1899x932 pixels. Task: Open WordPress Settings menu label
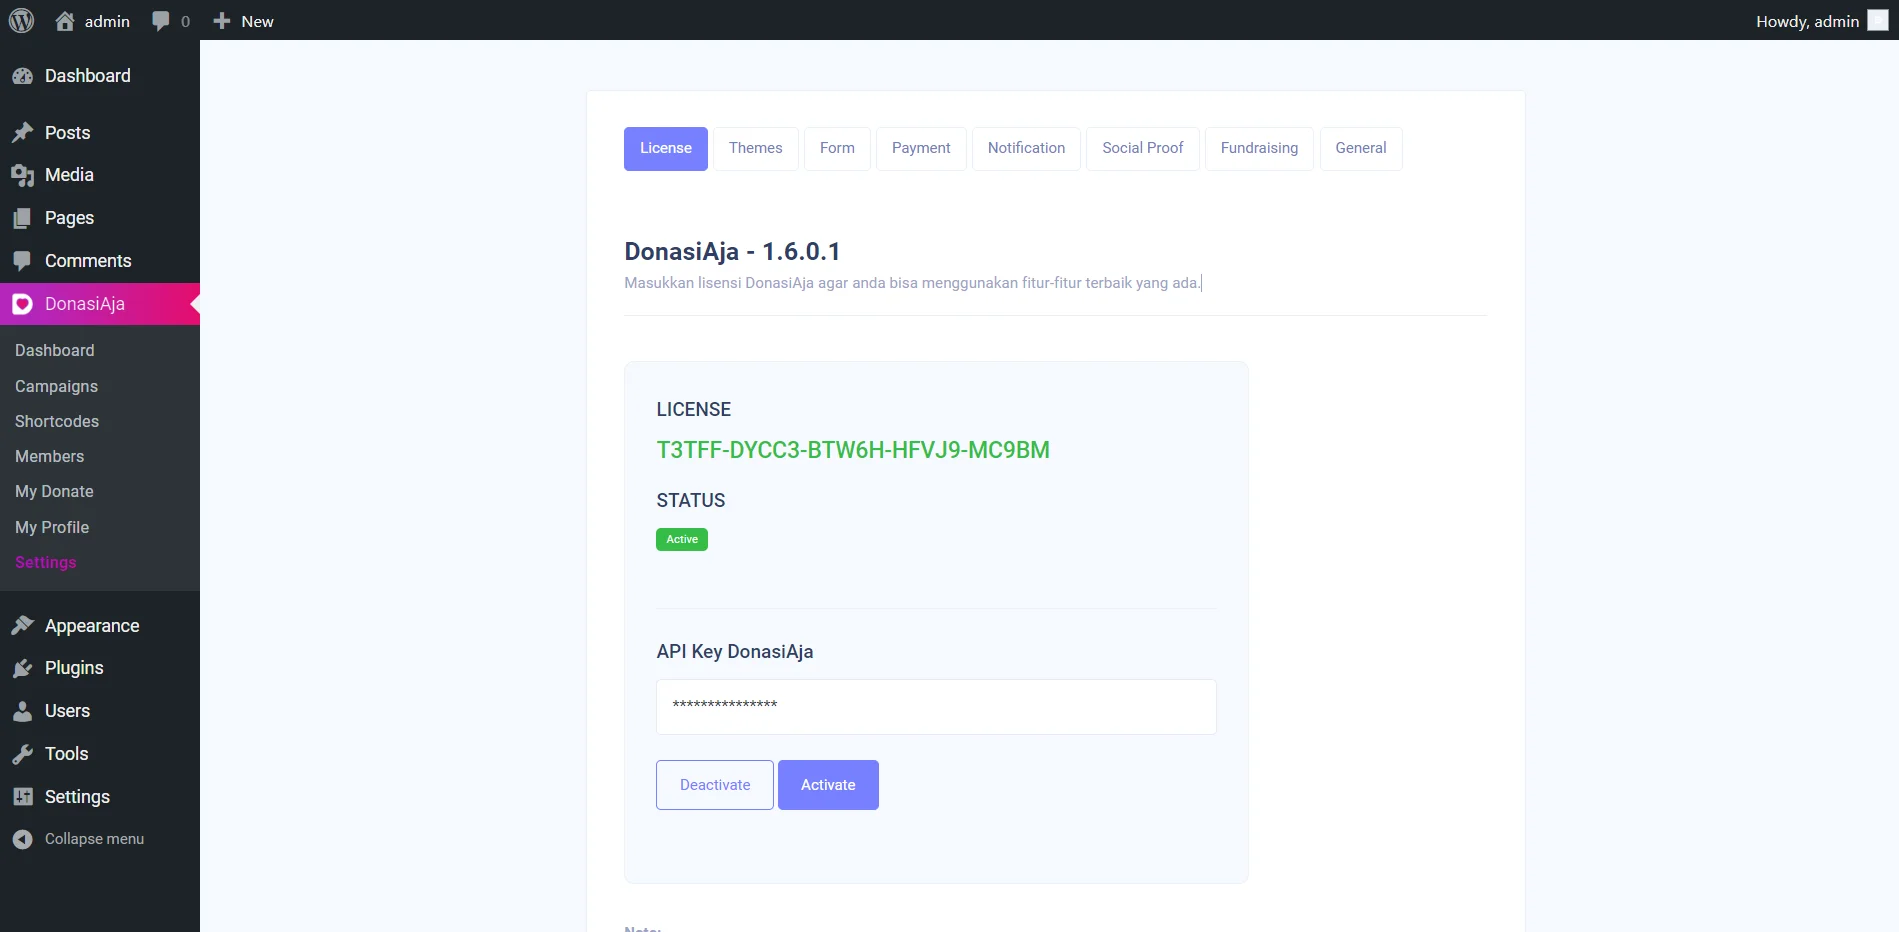coord(77,797)
